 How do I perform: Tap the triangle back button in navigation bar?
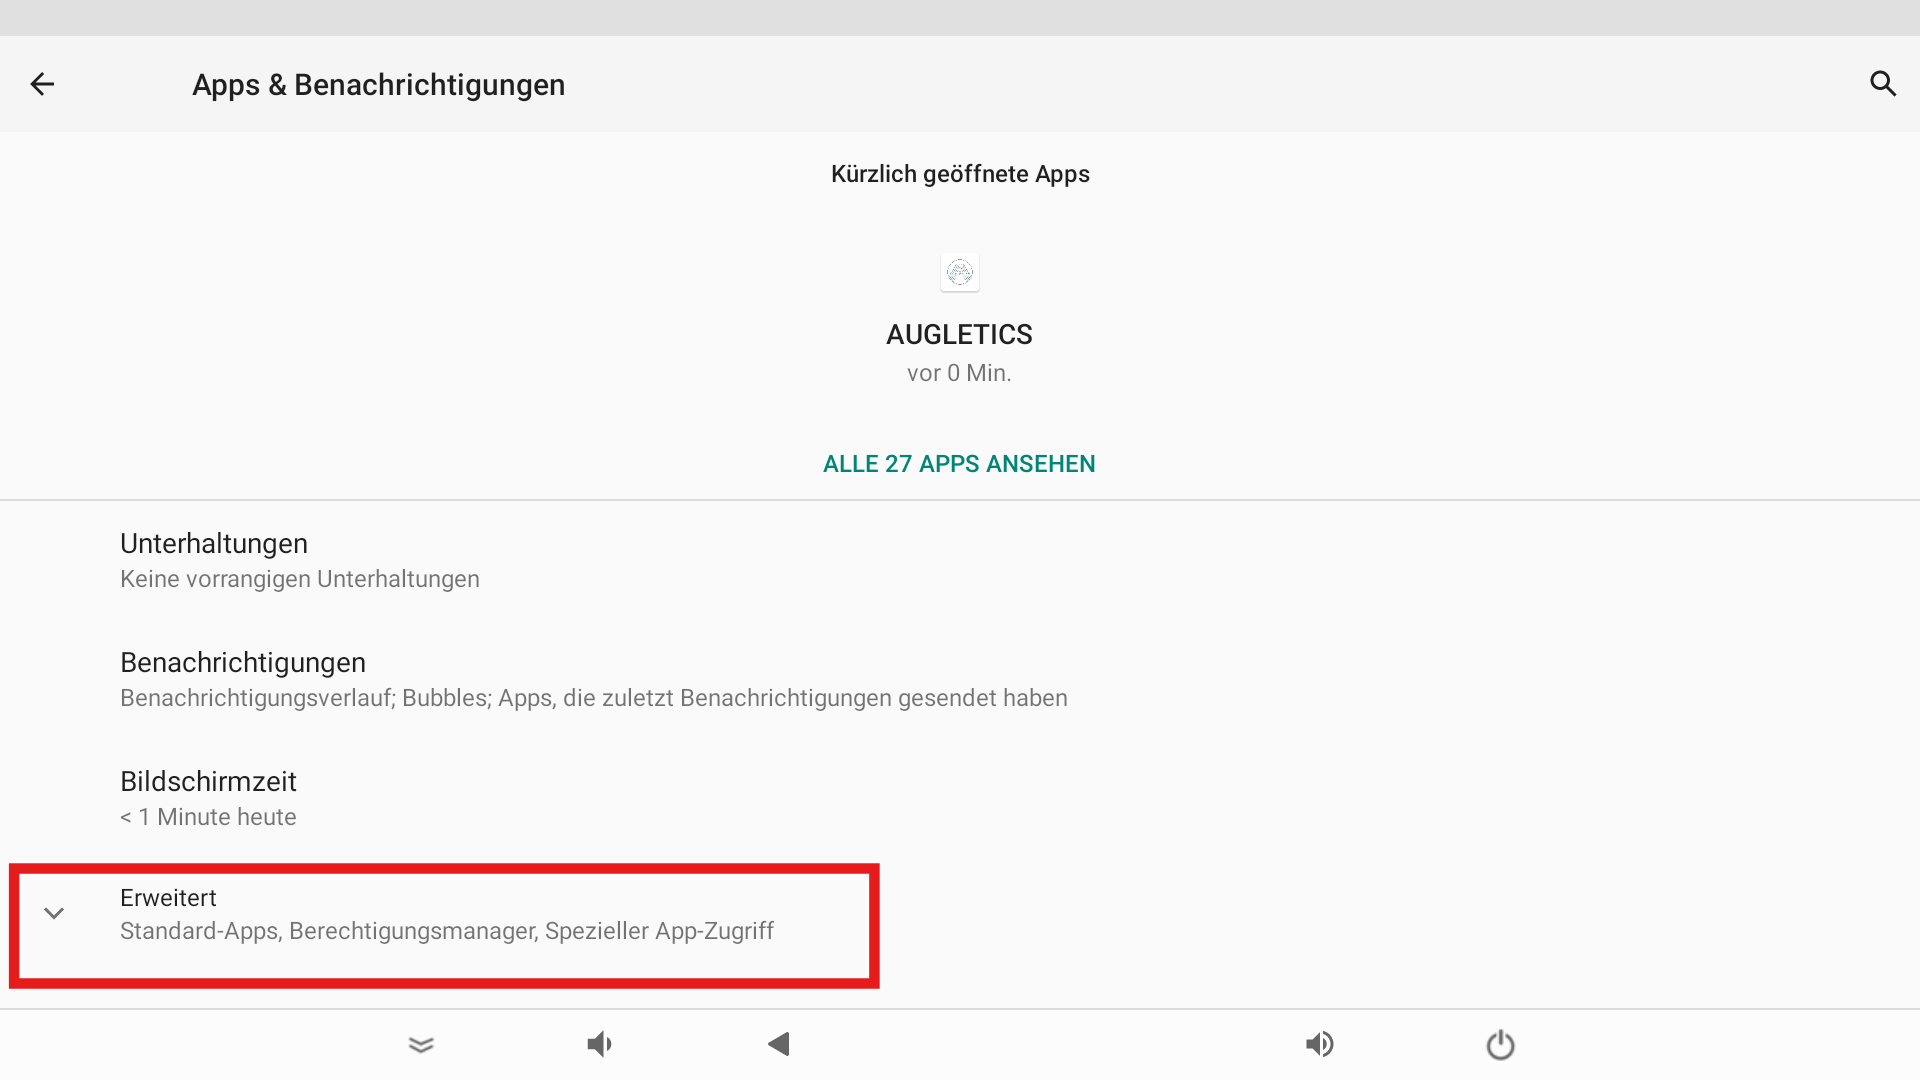pyautogui.click(x=779, y=1045)
